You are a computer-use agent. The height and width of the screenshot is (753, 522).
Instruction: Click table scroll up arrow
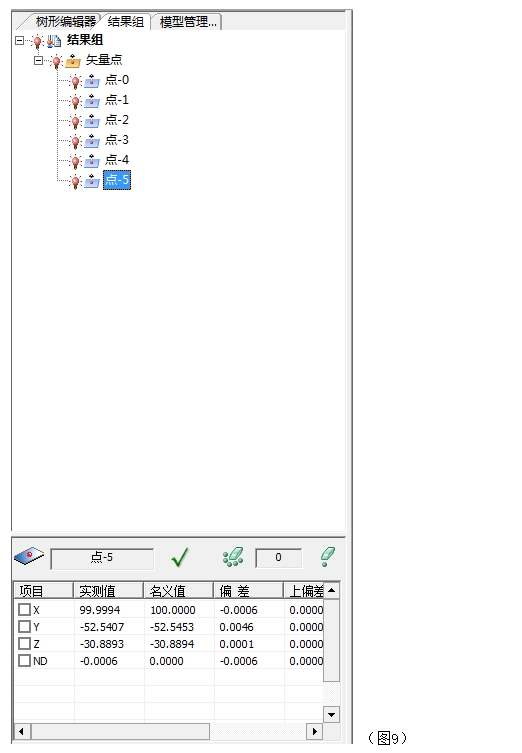tap(331, 591)
